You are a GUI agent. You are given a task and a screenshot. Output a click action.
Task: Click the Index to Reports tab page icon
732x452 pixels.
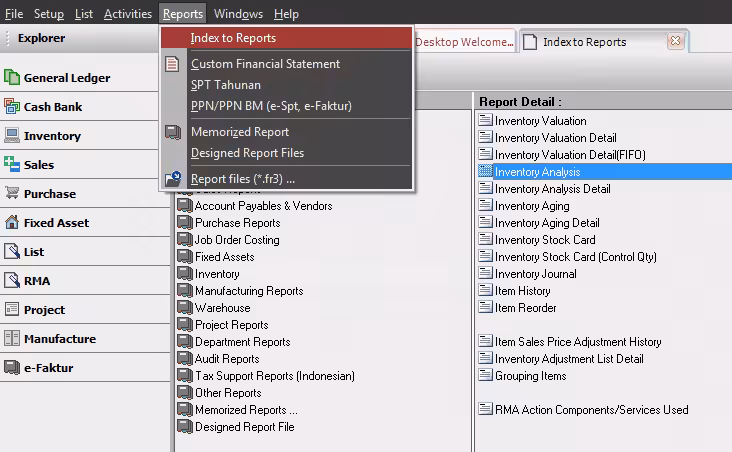click(x=530, y=42)
